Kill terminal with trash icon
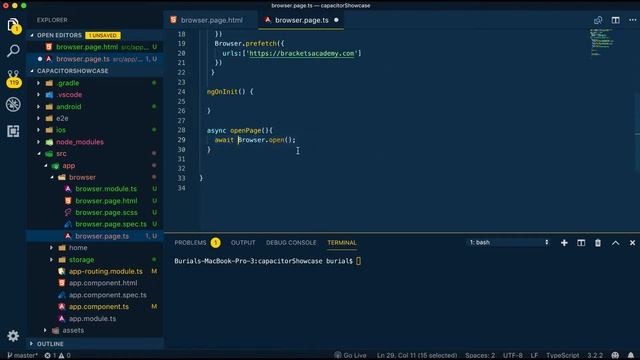This screenshot has width=640, height=360. tap(598, 243)
